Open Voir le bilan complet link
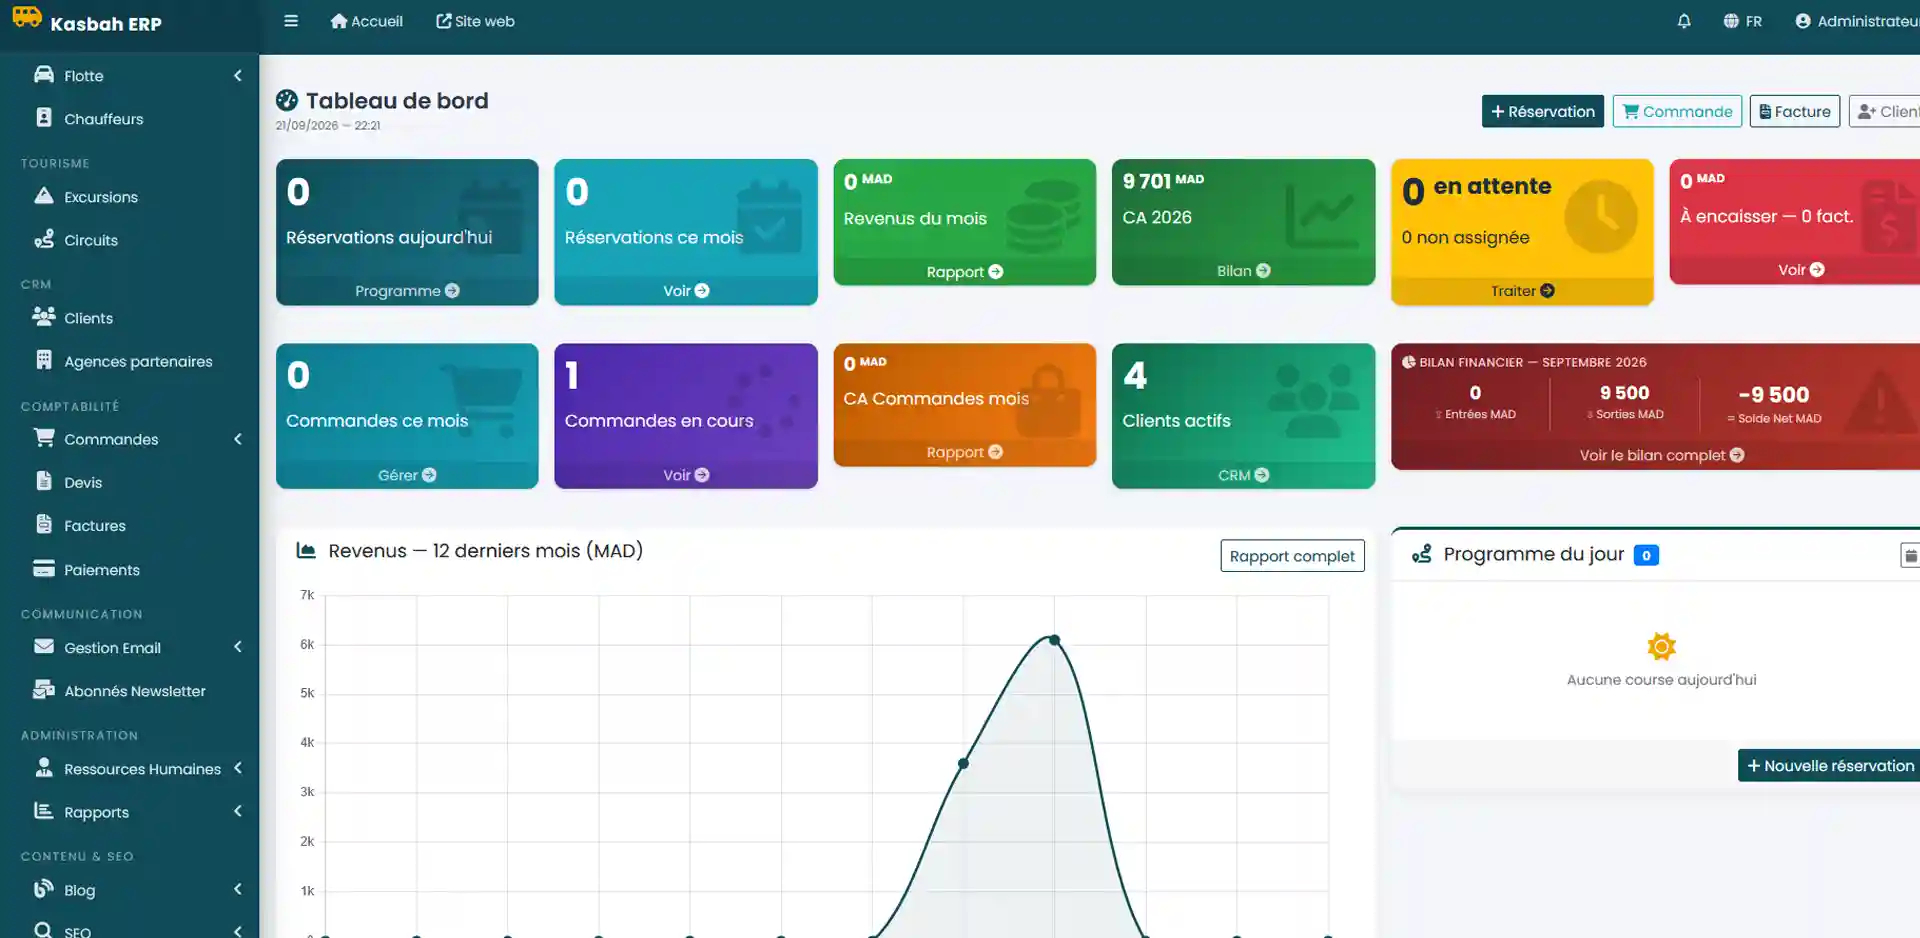Screen dimensions: 1920x938 [1661, 455]
